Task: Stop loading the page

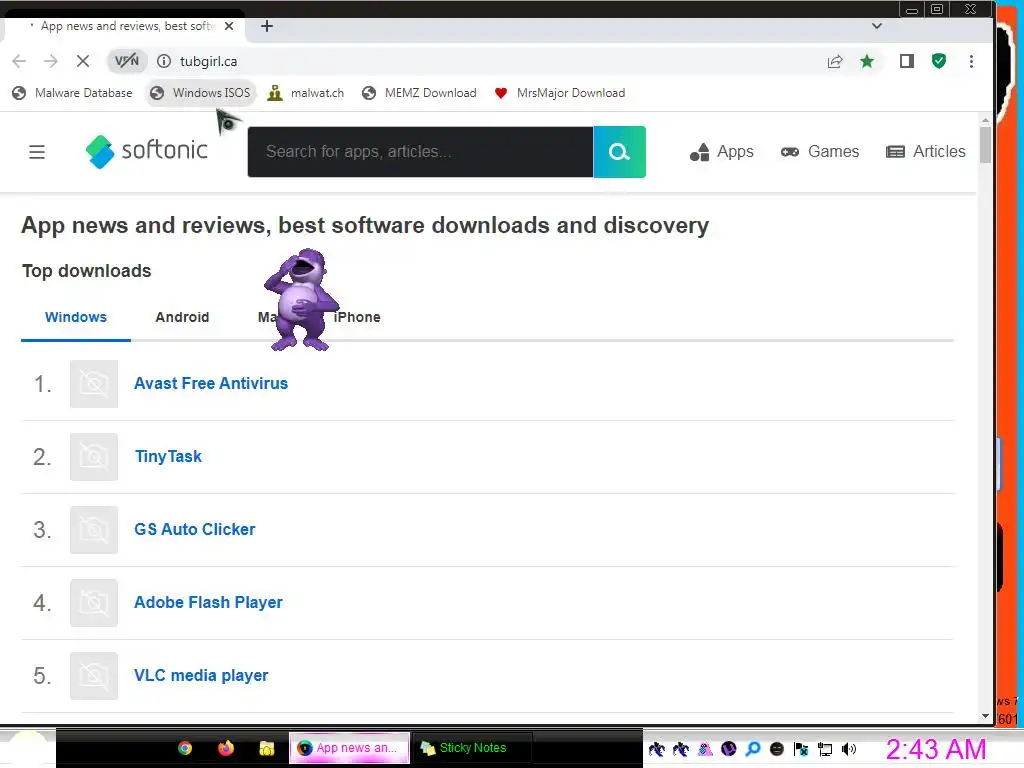Action: click(x=82, y=61)
